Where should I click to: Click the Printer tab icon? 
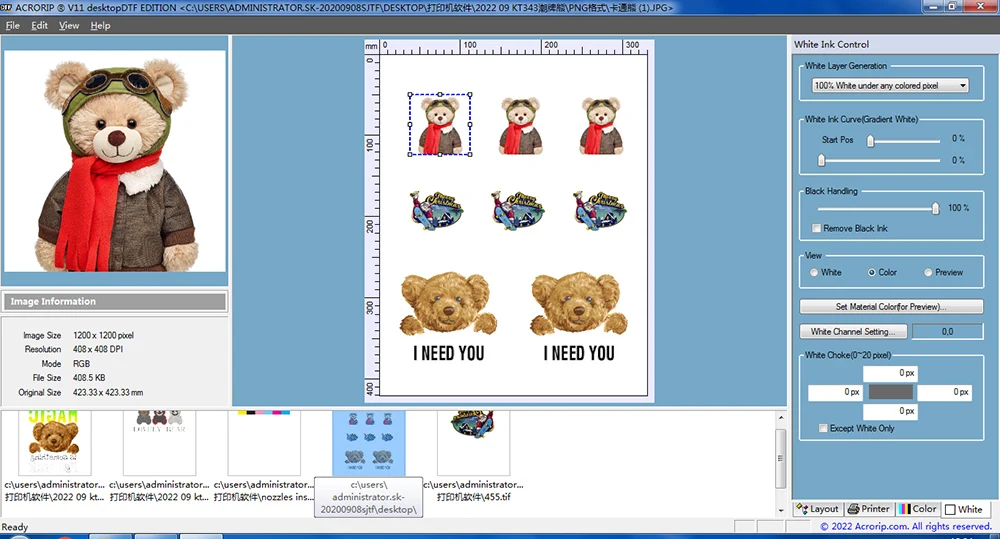(x=853, y=509)
